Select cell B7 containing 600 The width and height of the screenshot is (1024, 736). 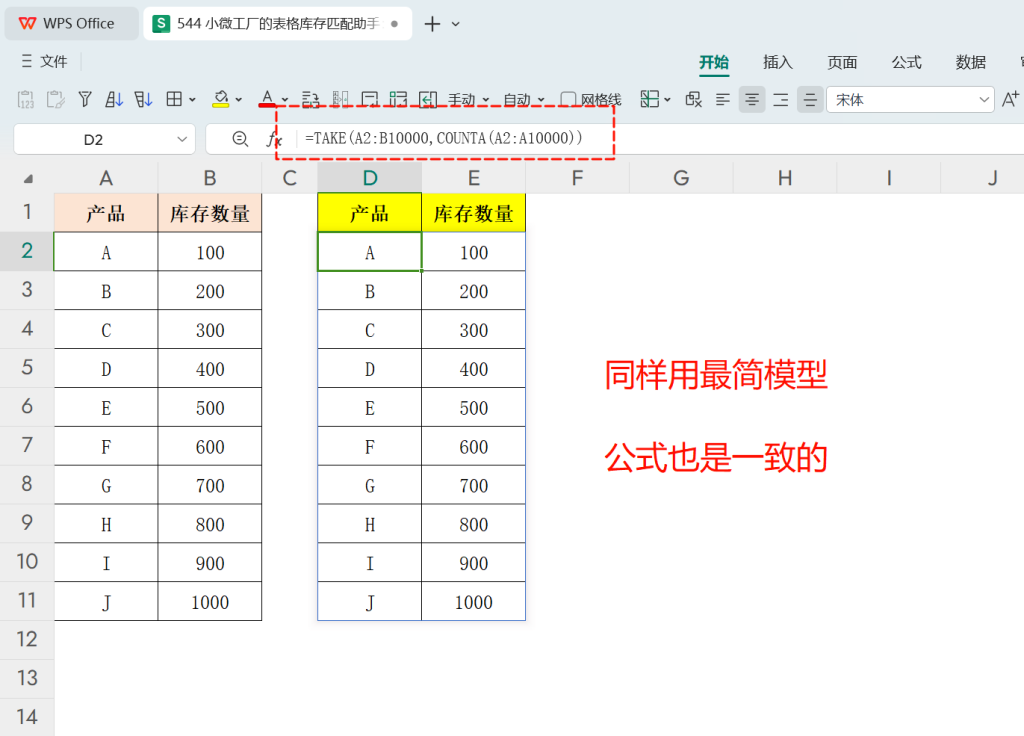point(210,446)
